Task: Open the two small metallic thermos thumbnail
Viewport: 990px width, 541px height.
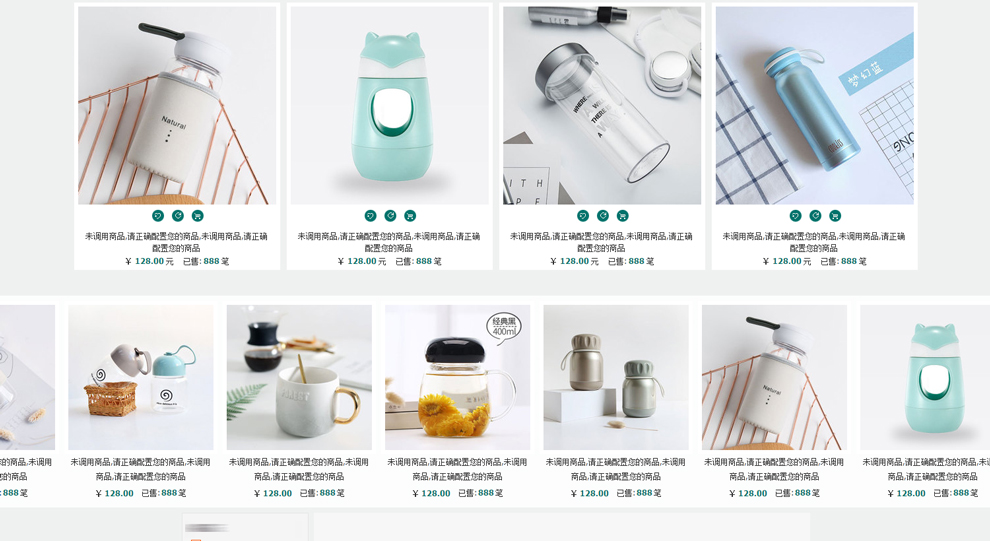Action: [616, 378]
